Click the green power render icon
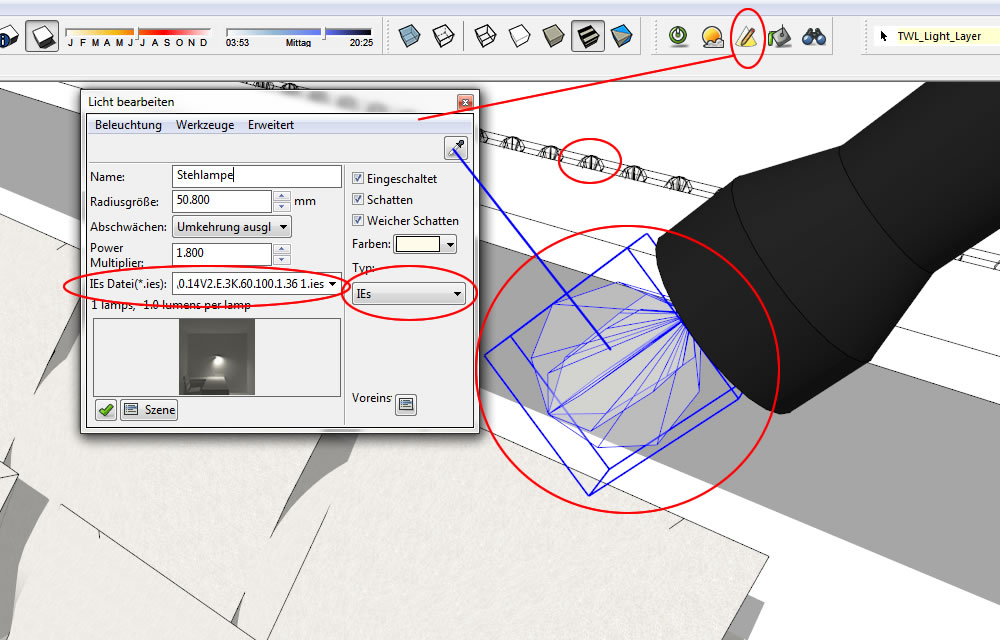 (679, 37)
